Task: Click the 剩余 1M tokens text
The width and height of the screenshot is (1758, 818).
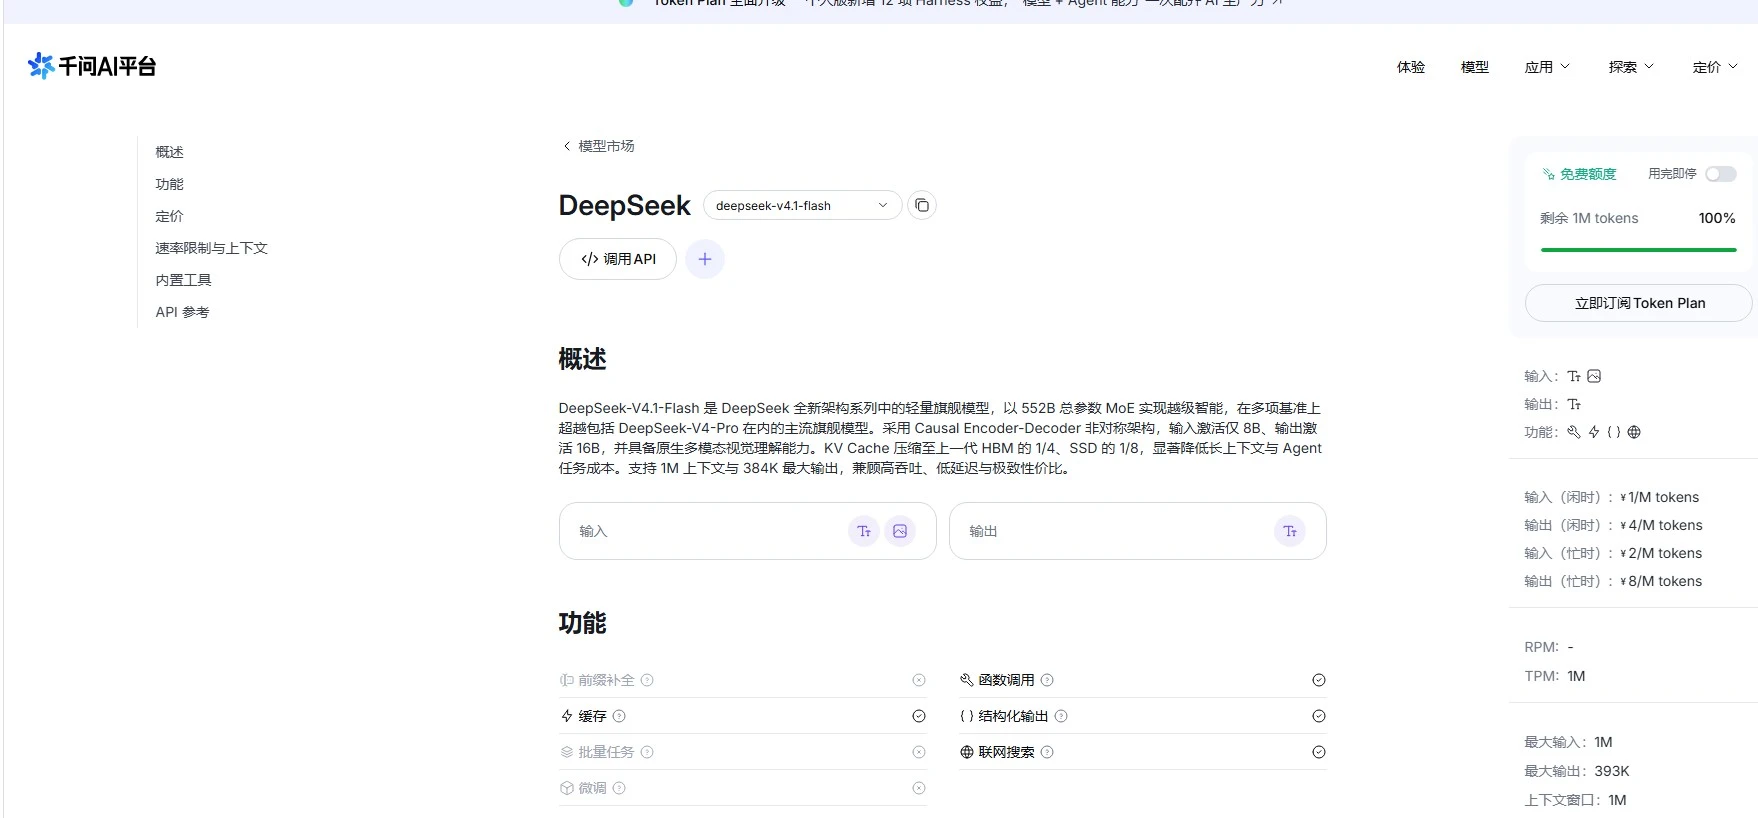Action: (1589, 218)
